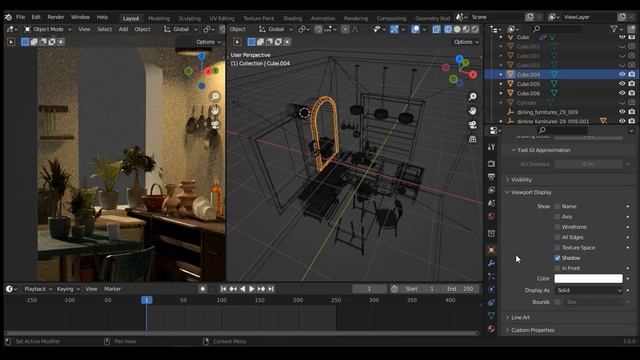This screenshot has width=640, height=360.
Task: Open the World properties tab icon
Action: point(491,216)
